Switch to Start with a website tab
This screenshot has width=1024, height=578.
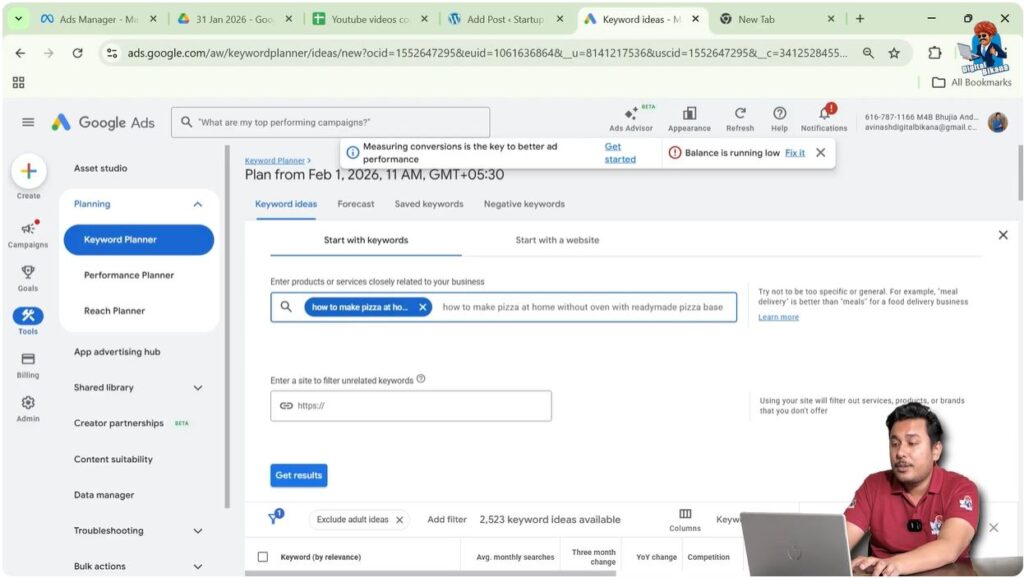coord(559,240)
